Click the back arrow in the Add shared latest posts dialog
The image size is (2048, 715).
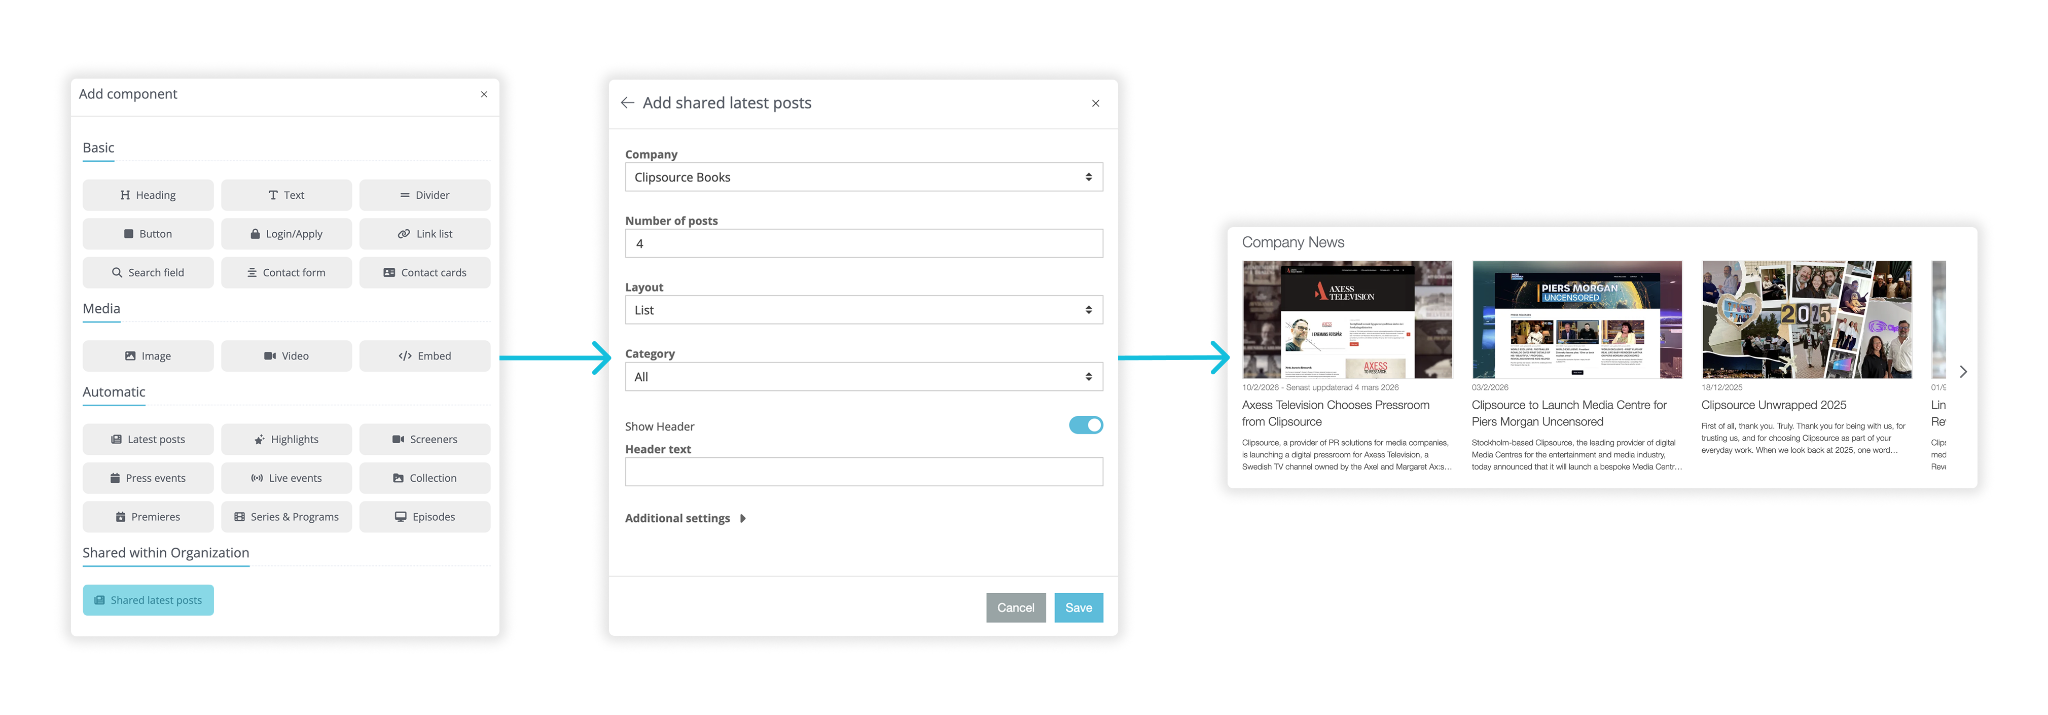point(627,103)
